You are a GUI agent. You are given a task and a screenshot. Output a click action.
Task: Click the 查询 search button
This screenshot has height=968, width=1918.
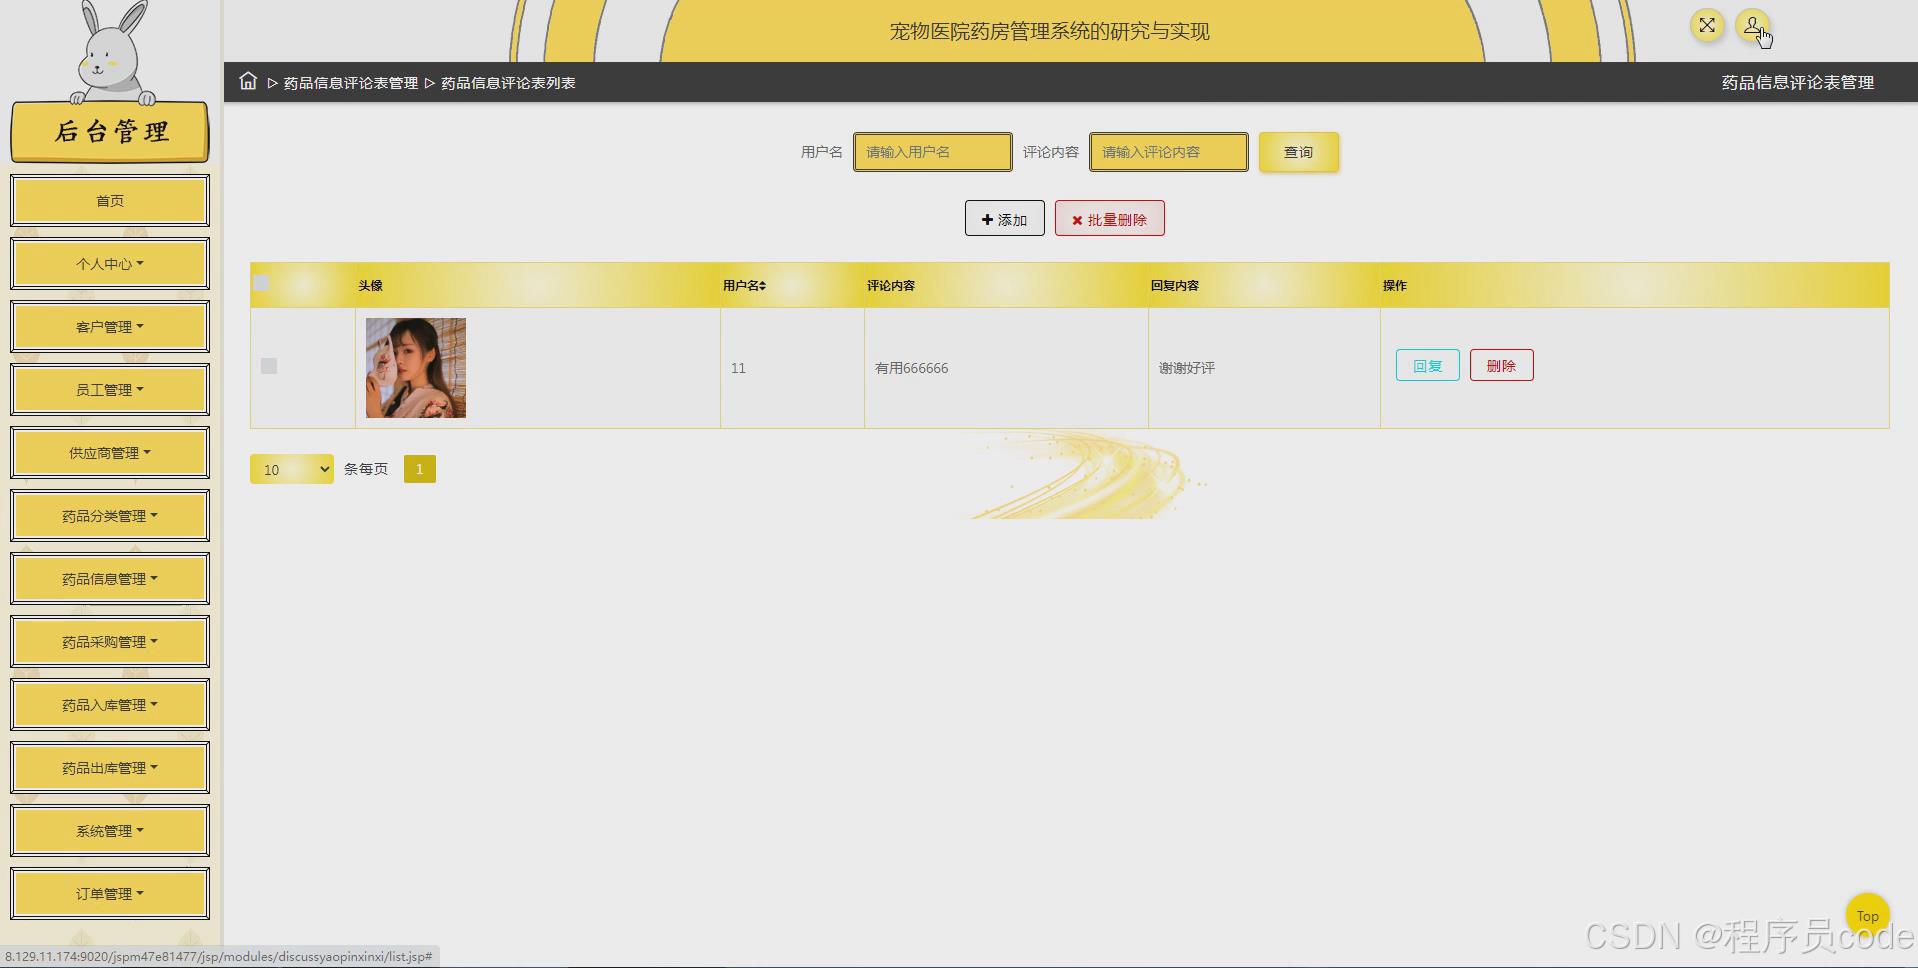click(x=1298, y=152)
